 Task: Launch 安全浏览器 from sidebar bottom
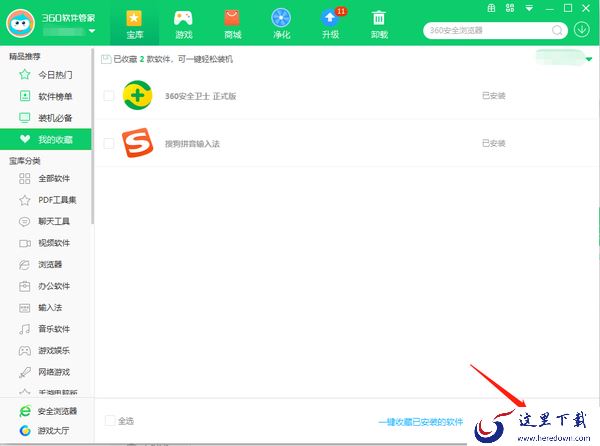48,411
